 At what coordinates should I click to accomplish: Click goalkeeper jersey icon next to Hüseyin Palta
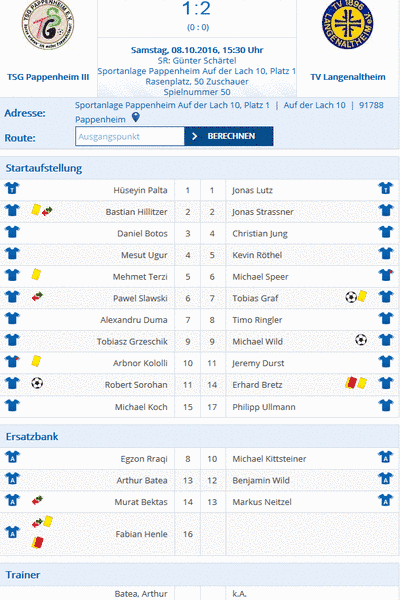pyautogui.click(x=12, y=188)
